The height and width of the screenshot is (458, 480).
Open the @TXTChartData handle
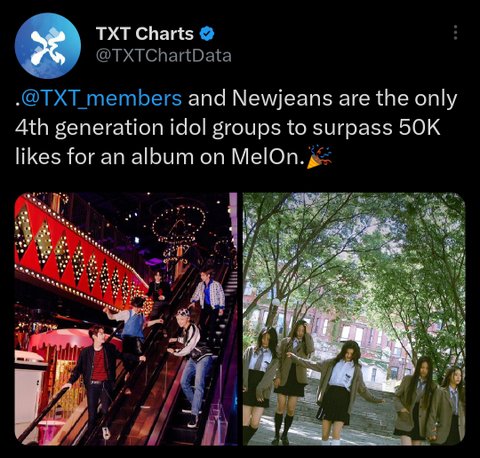click(x=164, y=56)
